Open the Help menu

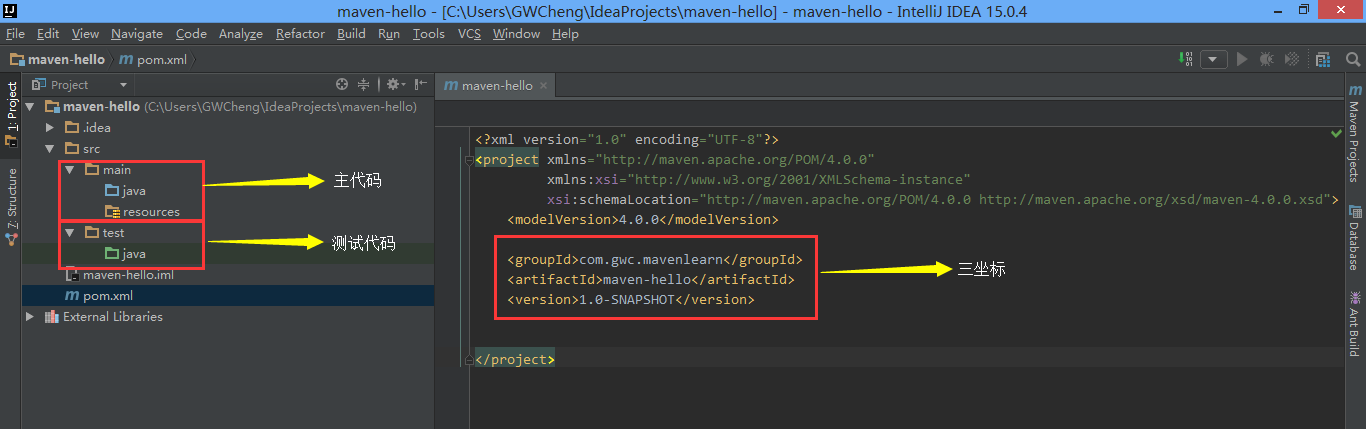565,33
